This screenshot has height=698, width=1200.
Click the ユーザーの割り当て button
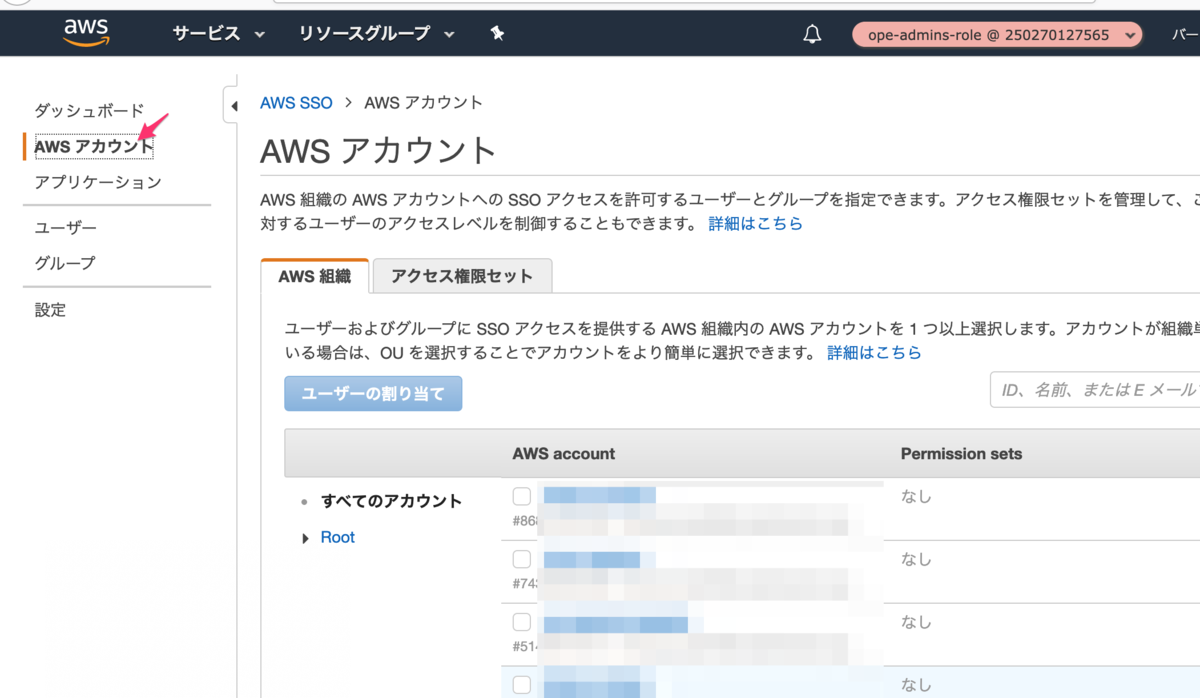[x=373, y=394]
